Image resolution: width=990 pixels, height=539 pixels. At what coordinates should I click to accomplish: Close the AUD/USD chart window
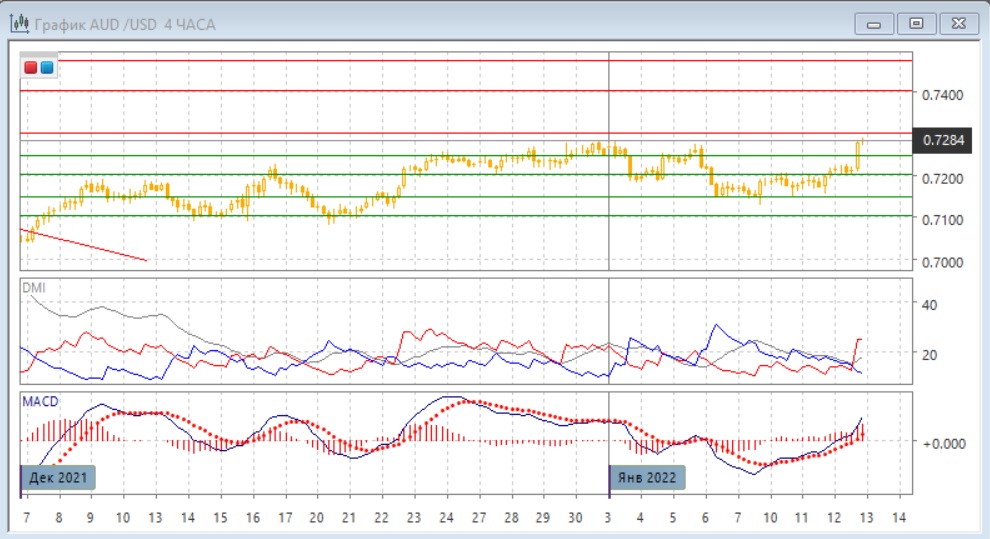click(958, 24)
